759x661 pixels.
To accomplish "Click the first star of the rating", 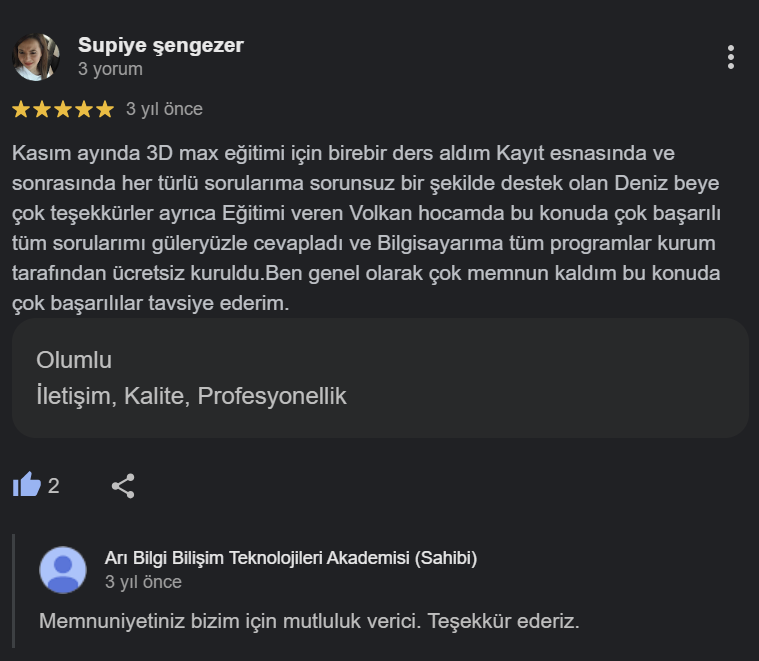I will [21, 109].
